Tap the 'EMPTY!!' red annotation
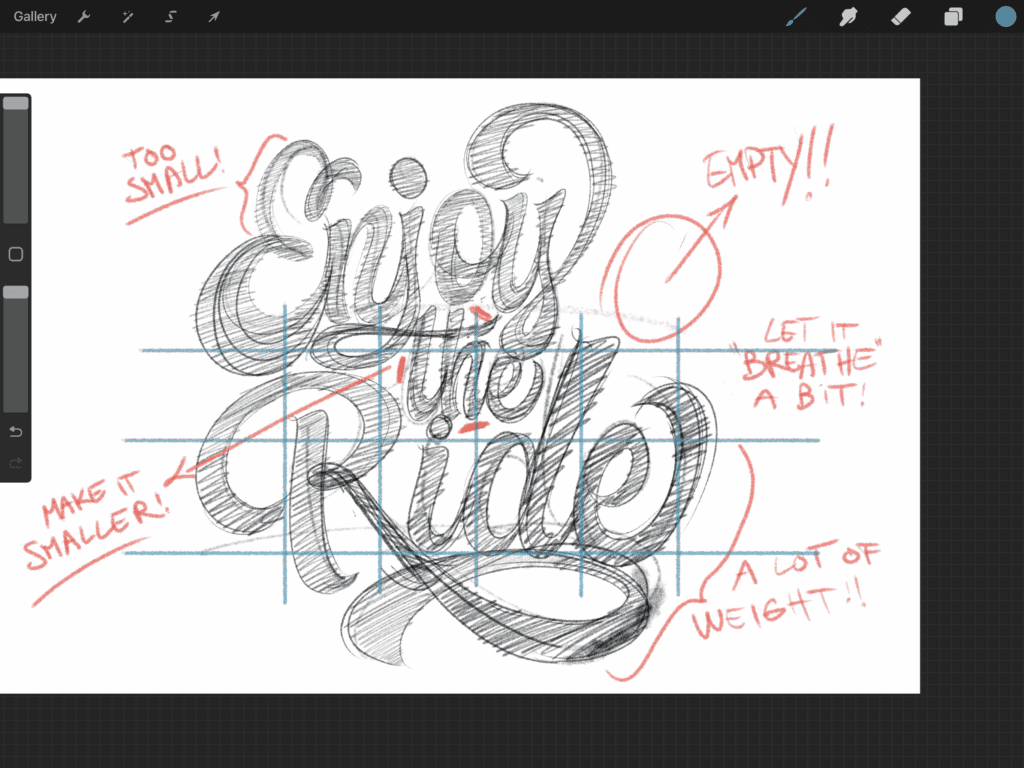This screenshot has width=1024, height=768. 766,165
